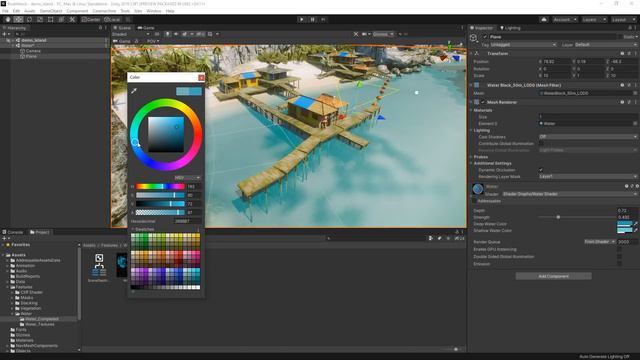
Task: Open the File menu
Action: coord(5,11)
